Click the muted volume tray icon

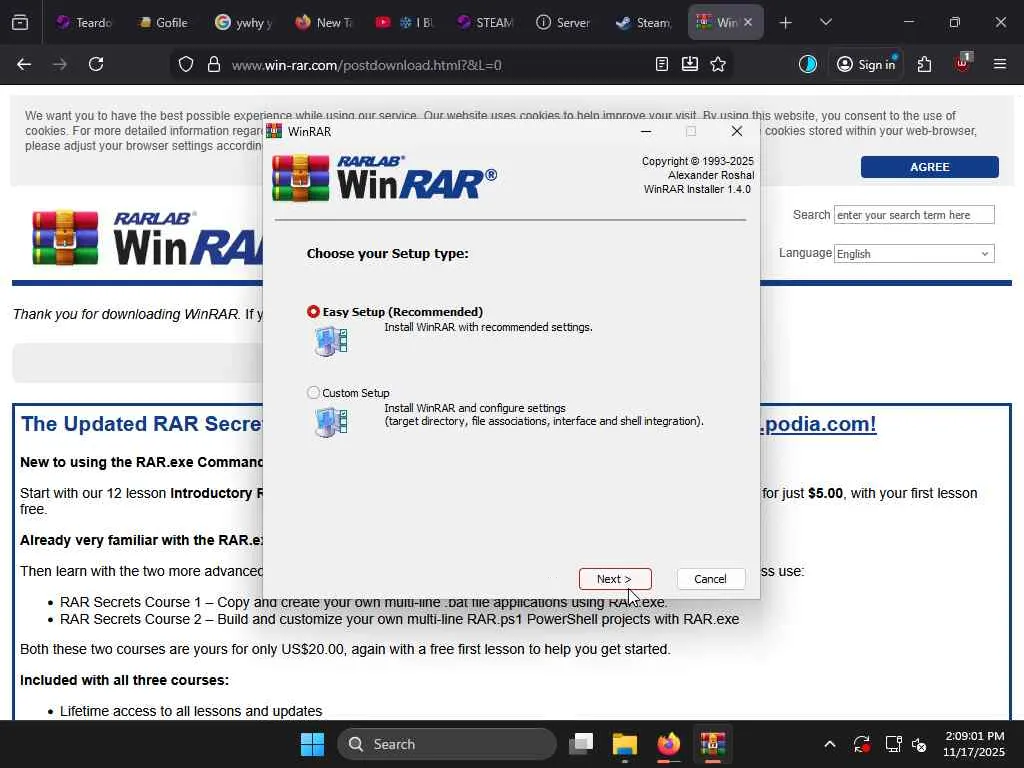point(919,744)
